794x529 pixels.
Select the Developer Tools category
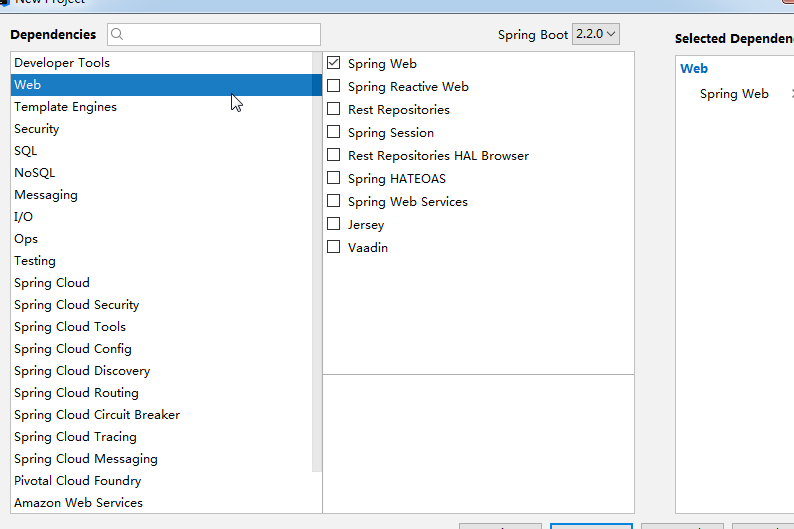tap(162, 63)
